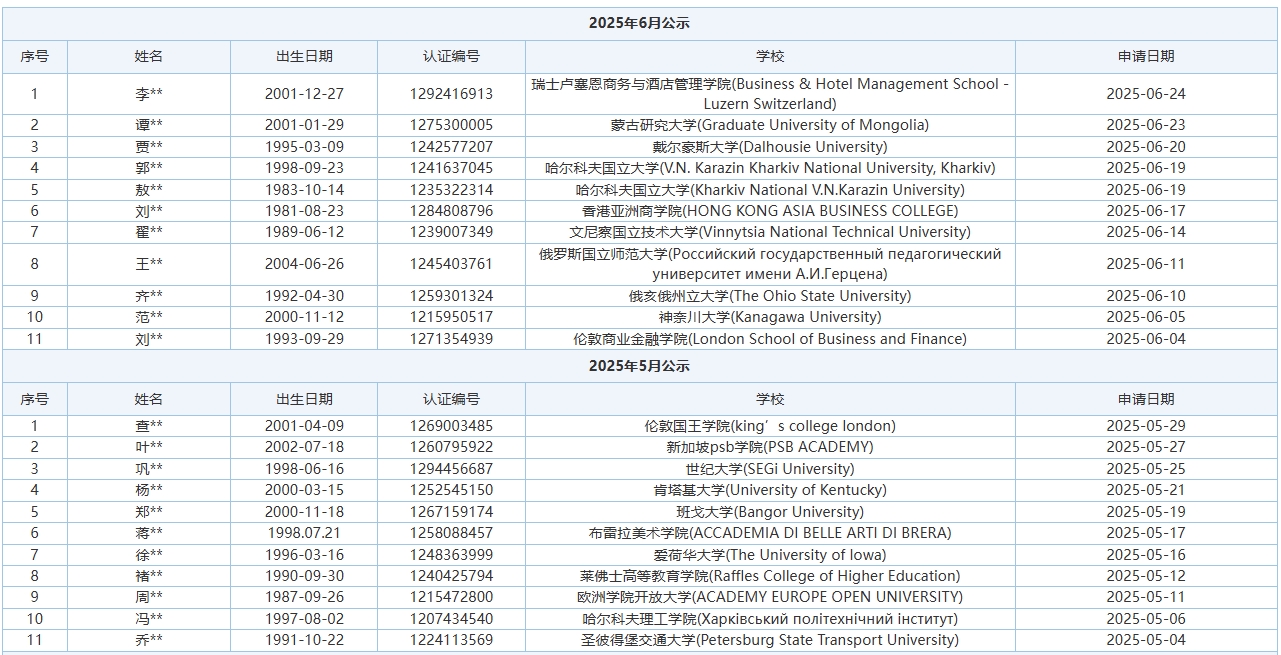Select the name 巩** in the table
The width and height of the screenshot is (1281, 655).
[149, 469]
